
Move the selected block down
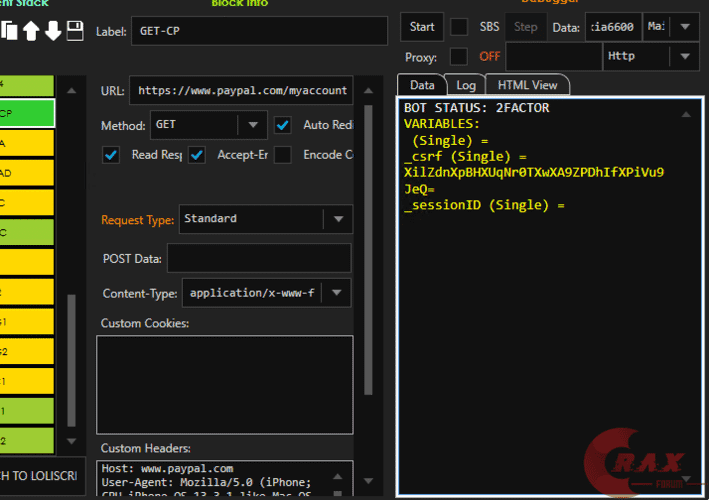tap(53, 30)
